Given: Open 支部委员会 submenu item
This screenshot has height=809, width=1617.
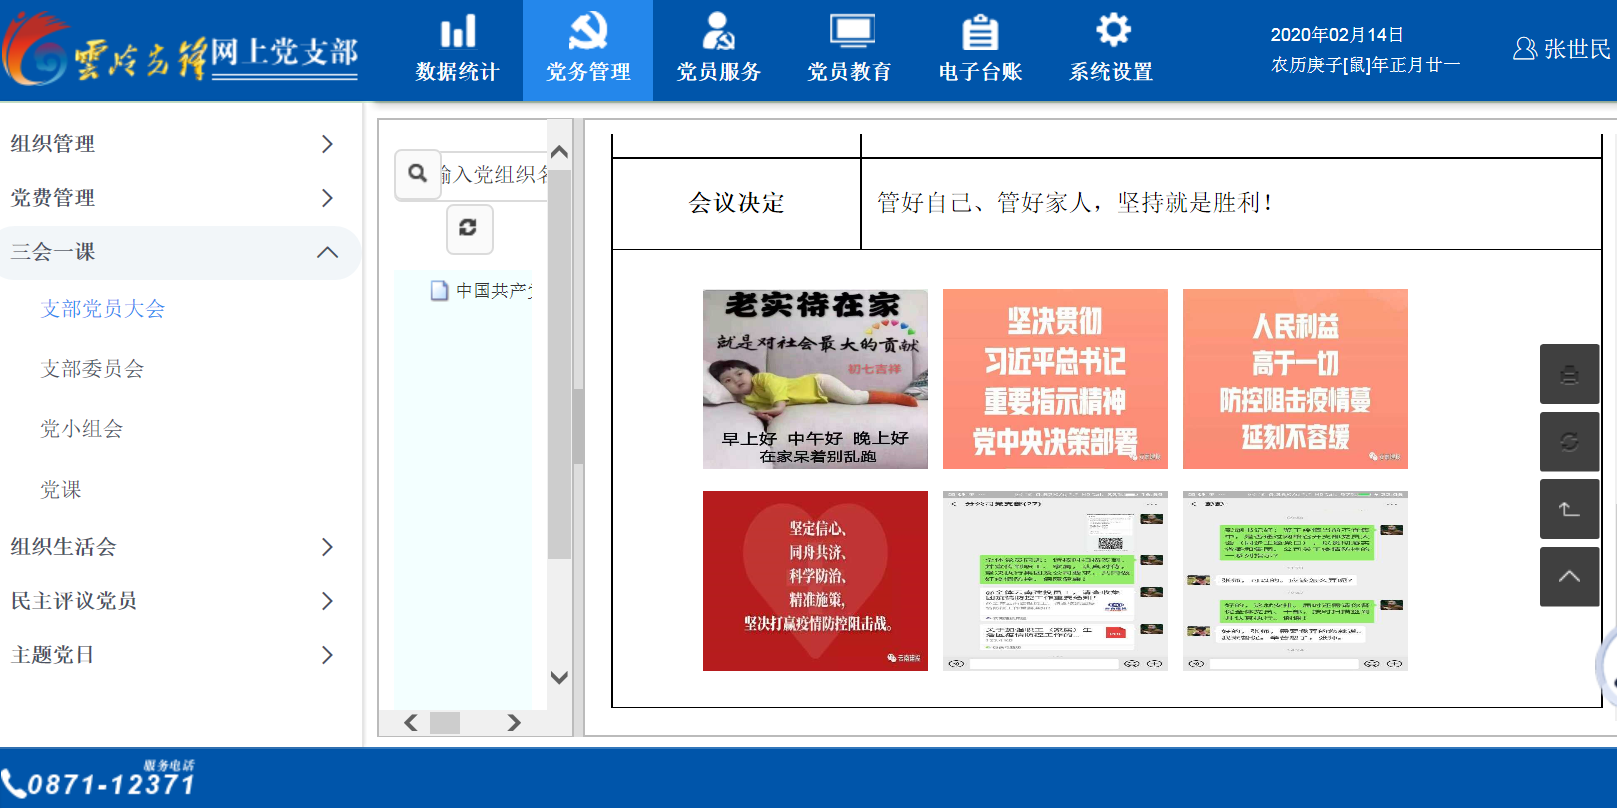Looking at the screenshot, I should point(92,369).
